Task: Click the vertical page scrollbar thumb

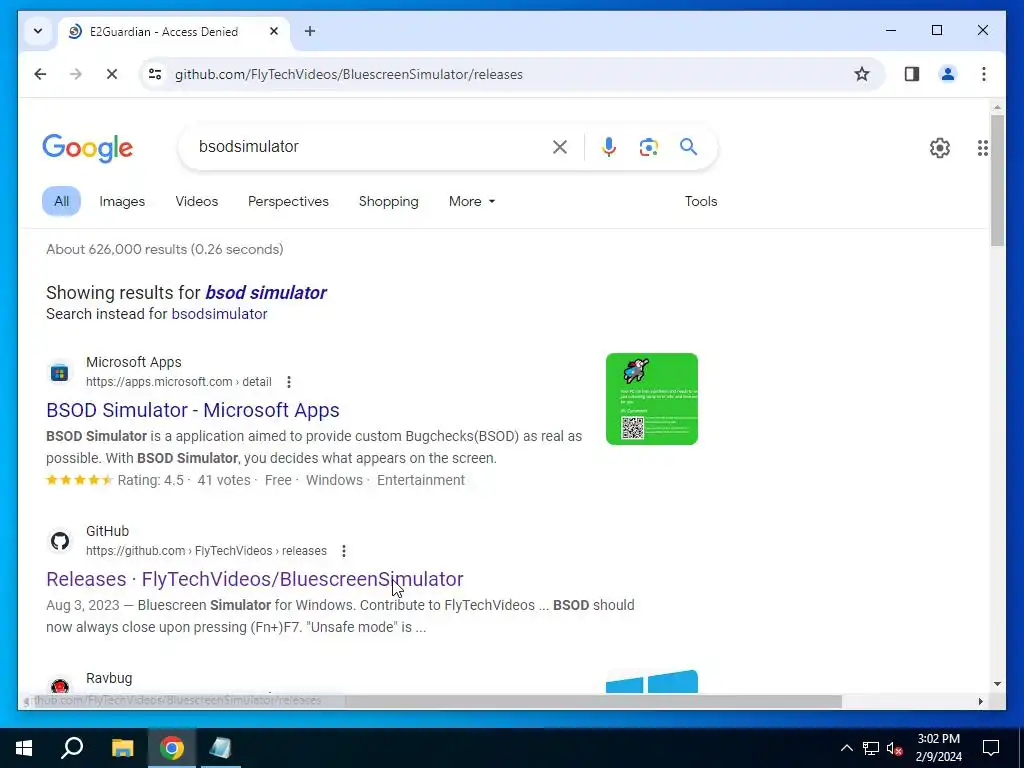Action: tap(997, 181)
